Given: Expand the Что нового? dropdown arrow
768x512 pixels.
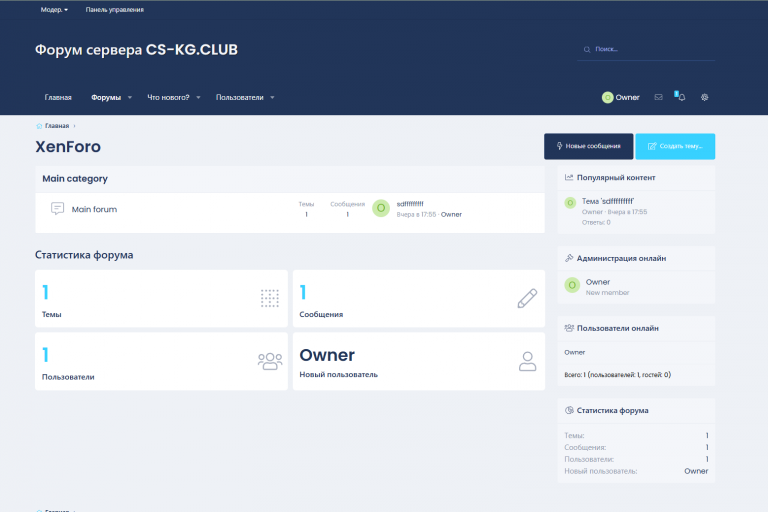Looking at the screenshot, I should 198,98.
